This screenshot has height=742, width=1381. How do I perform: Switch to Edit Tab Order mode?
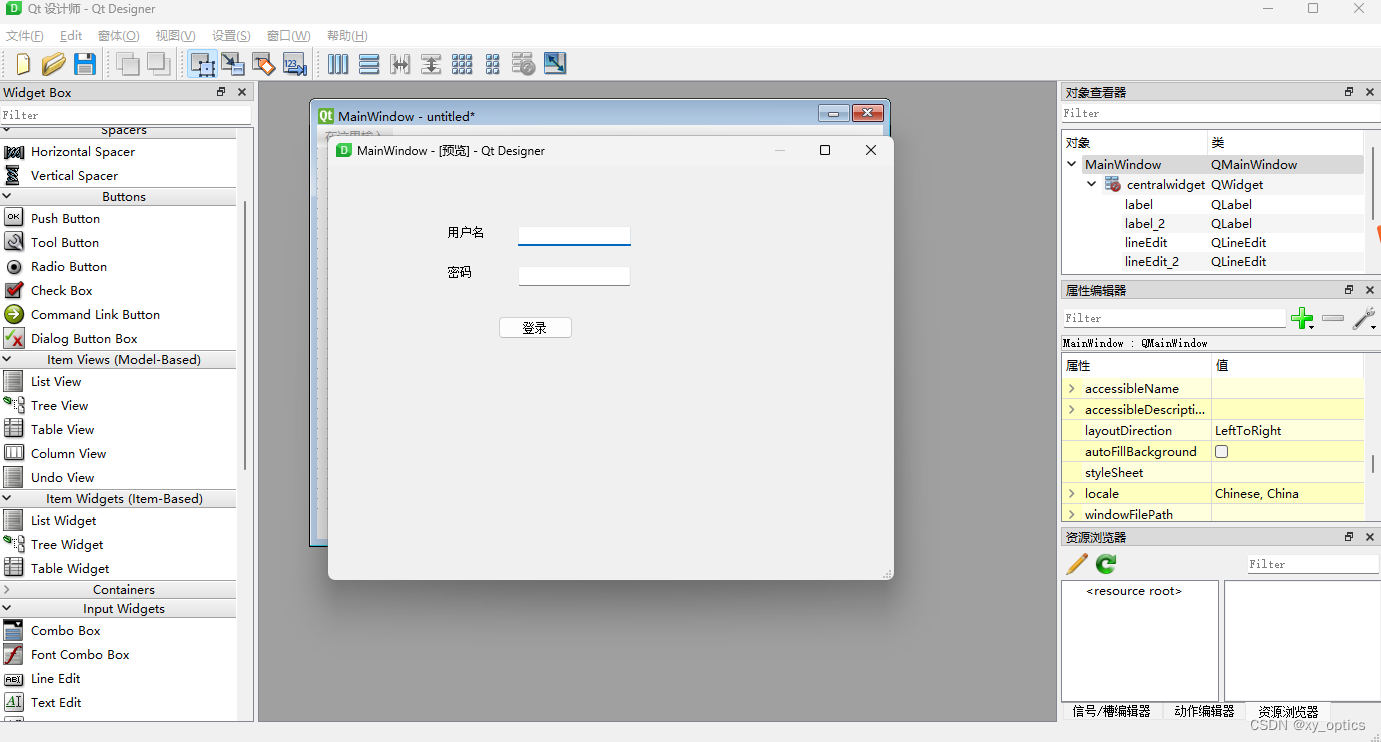pyautogui.click(x=295, y=64)
